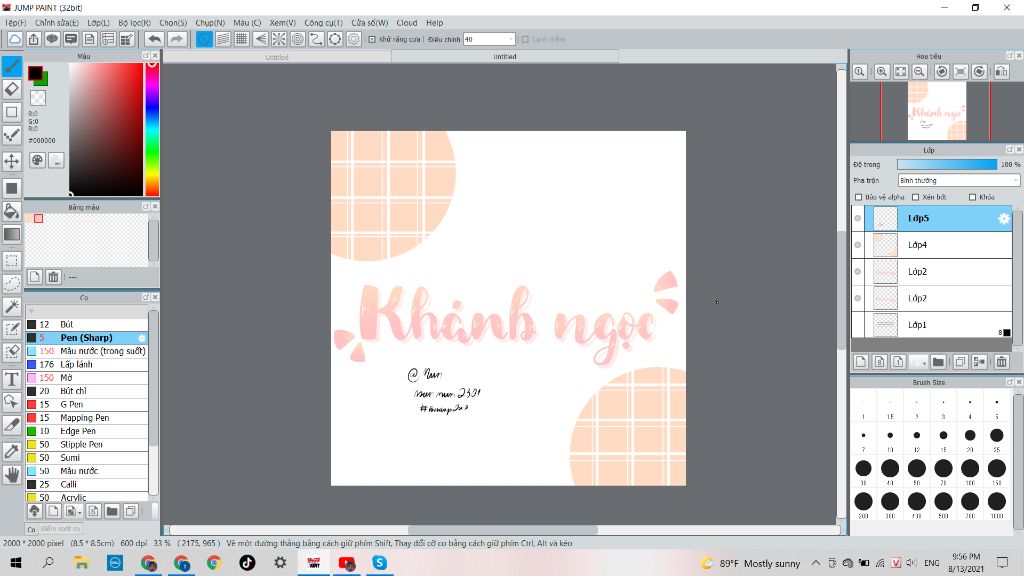The width and height of the screenshot is (1024, 576).
Task: Open Windows Start menu
Action: [x=16, y=563]
